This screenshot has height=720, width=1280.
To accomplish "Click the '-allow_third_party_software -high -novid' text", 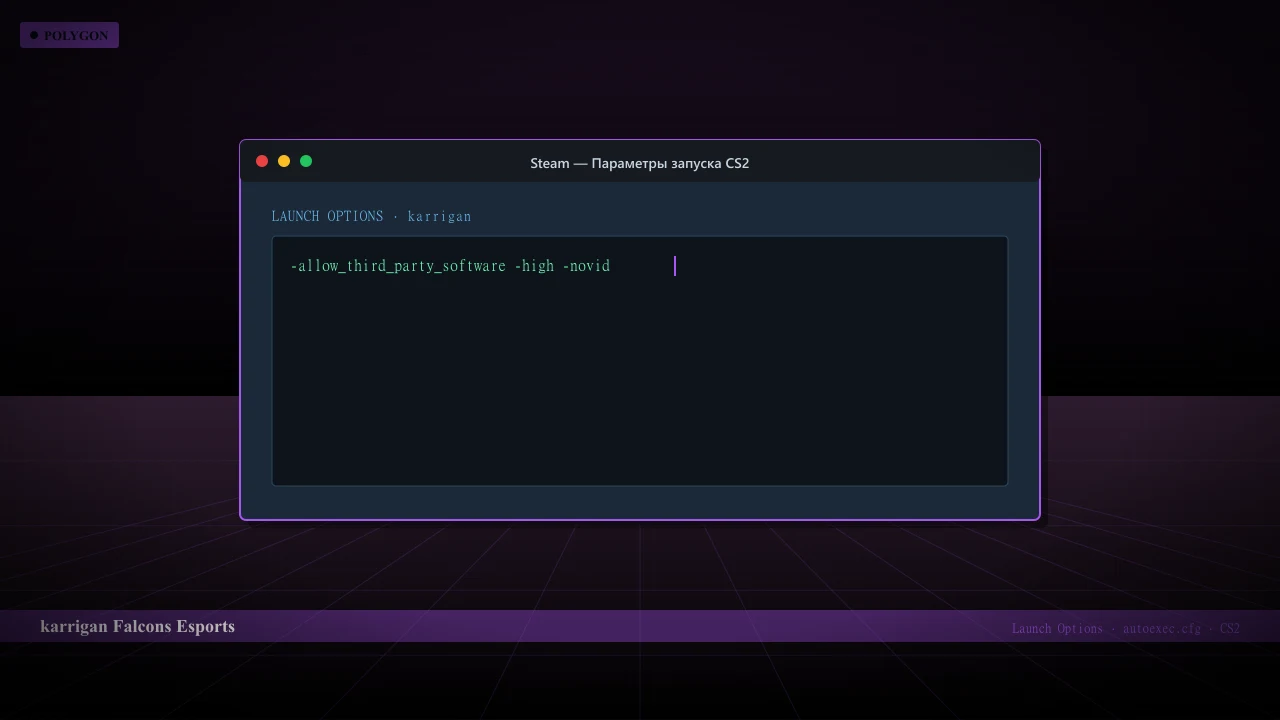I will pos(450,266).
